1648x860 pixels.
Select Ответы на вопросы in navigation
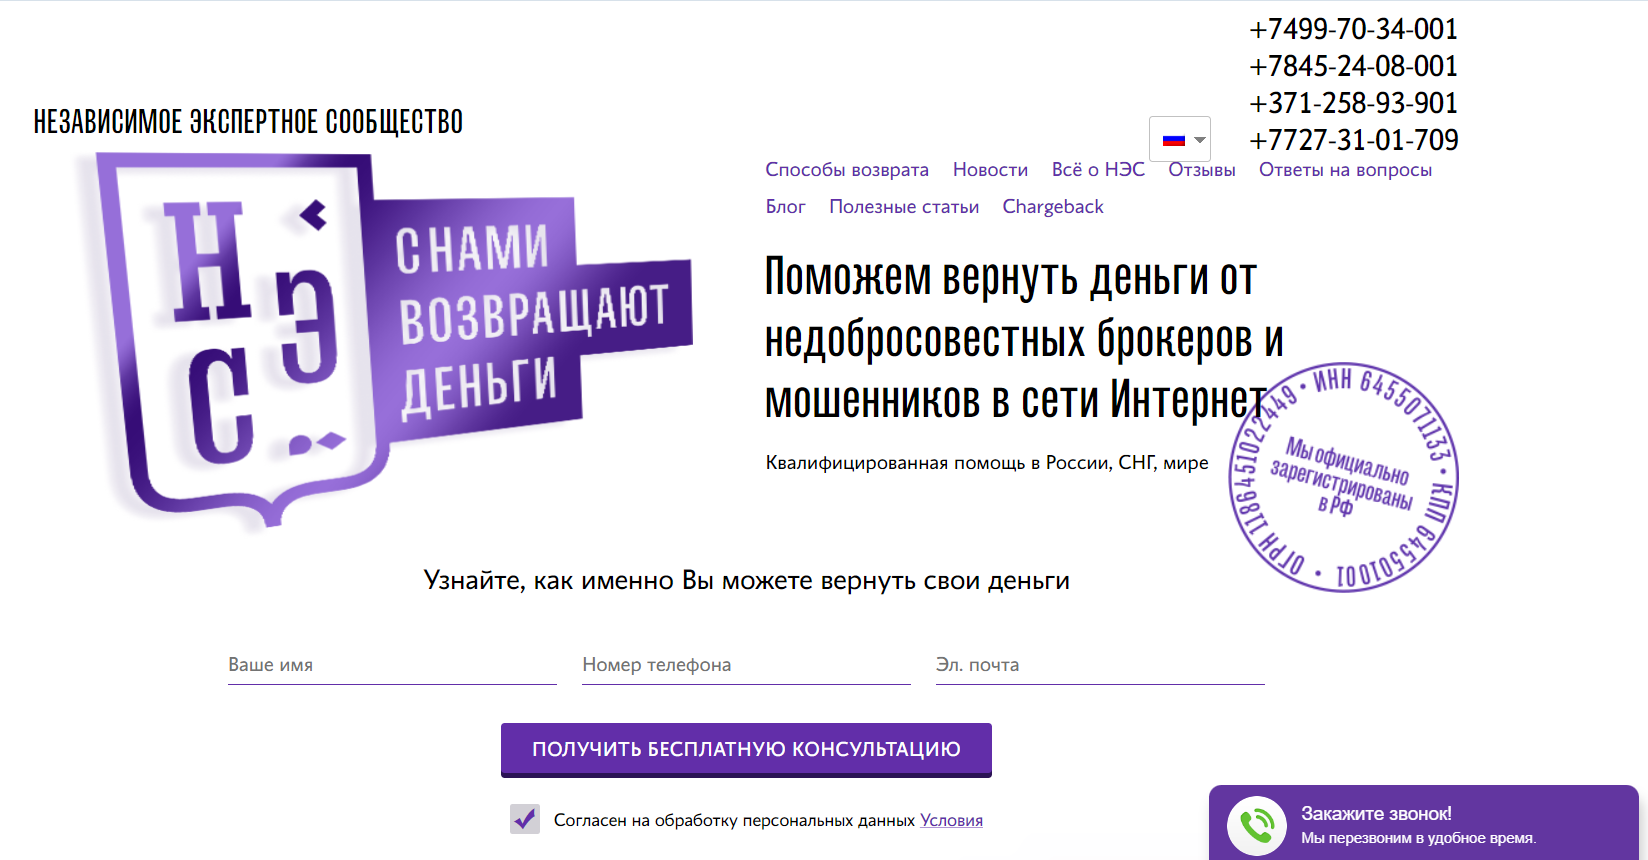pos(1344,170)
